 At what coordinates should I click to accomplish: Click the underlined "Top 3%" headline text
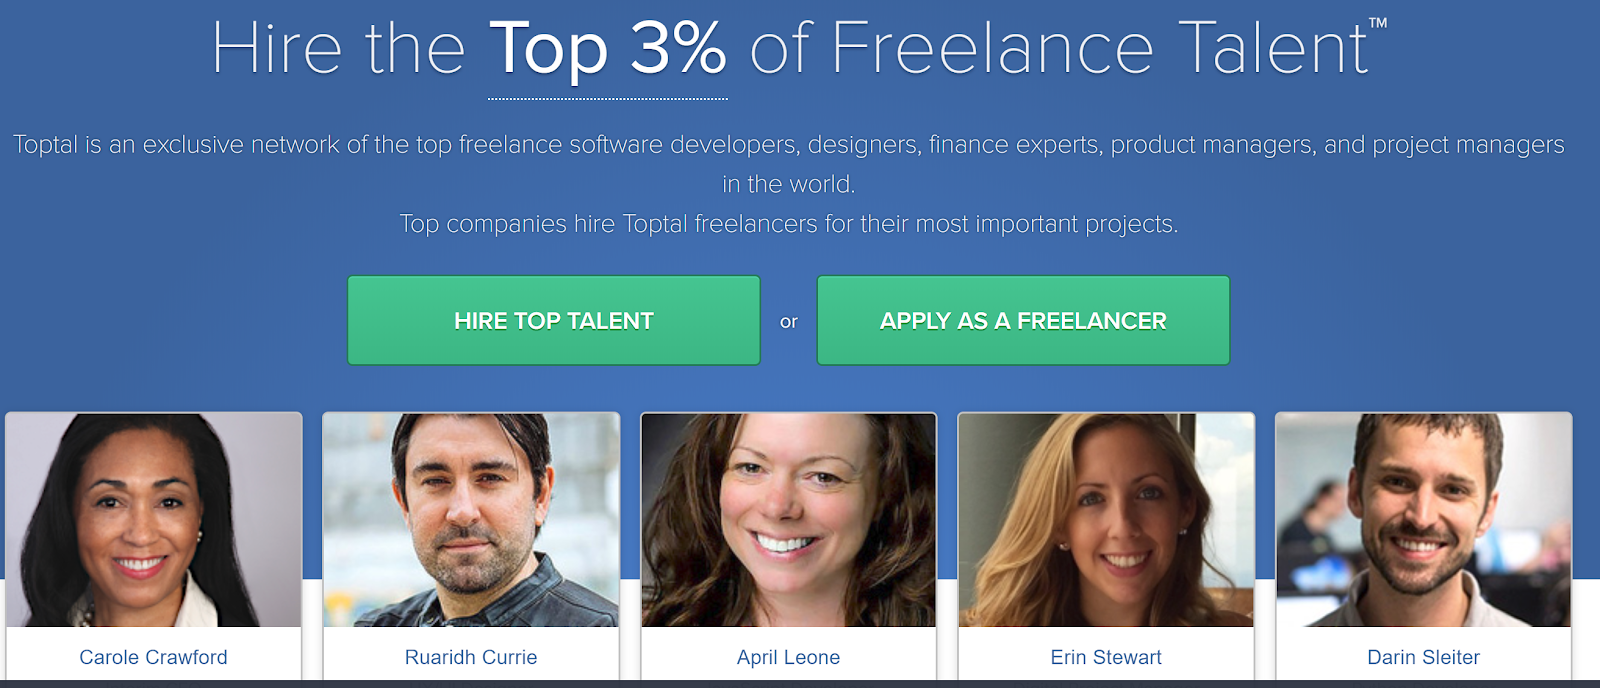(608, 50)
